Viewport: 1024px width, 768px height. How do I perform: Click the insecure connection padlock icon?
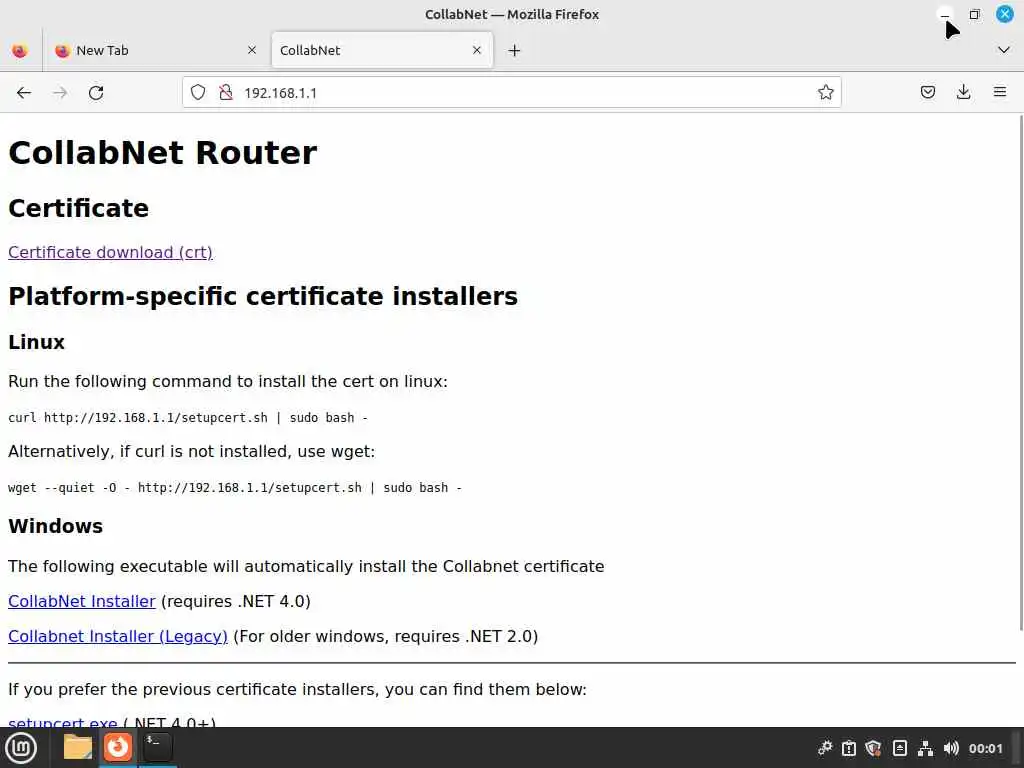point(226,92)
